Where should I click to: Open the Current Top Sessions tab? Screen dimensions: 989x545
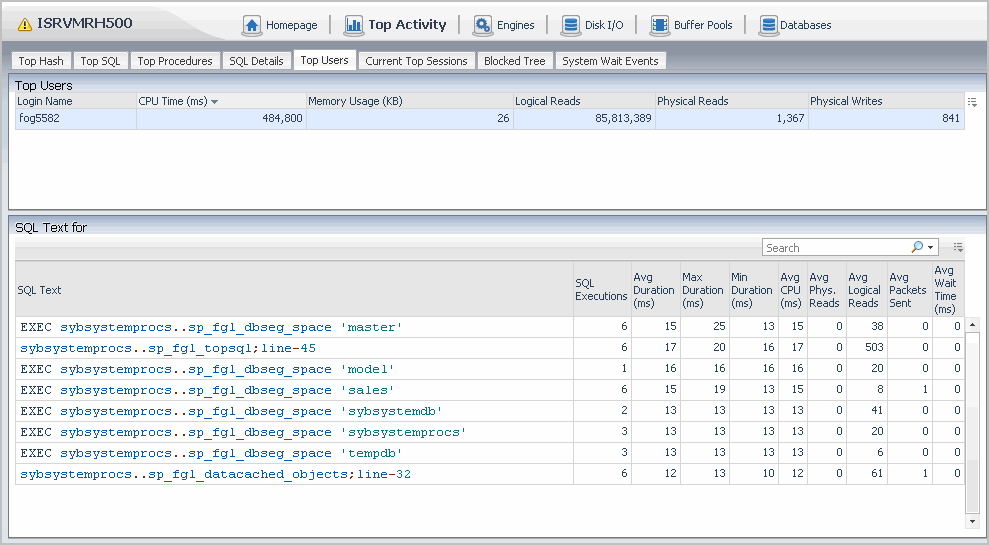416,61
